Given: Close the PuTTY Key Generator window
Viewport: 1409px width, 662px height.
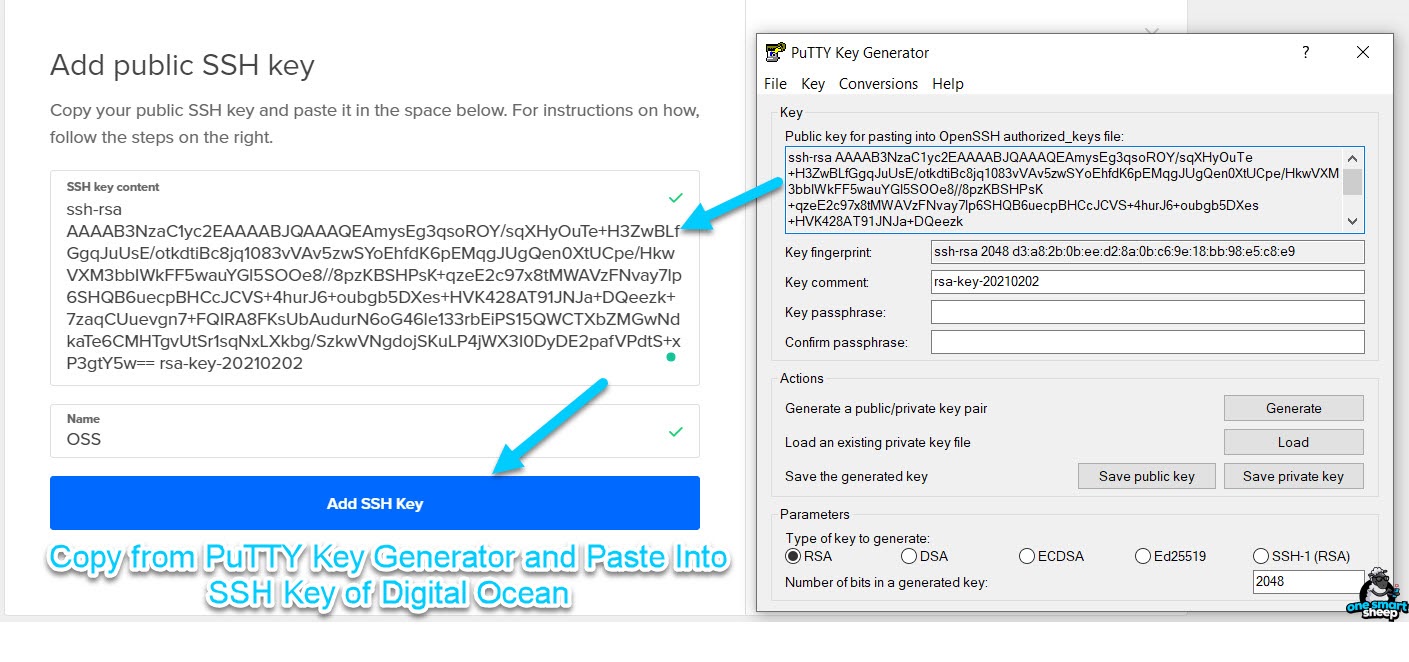Looking at the screenshot, I should tap(1363, 53).
